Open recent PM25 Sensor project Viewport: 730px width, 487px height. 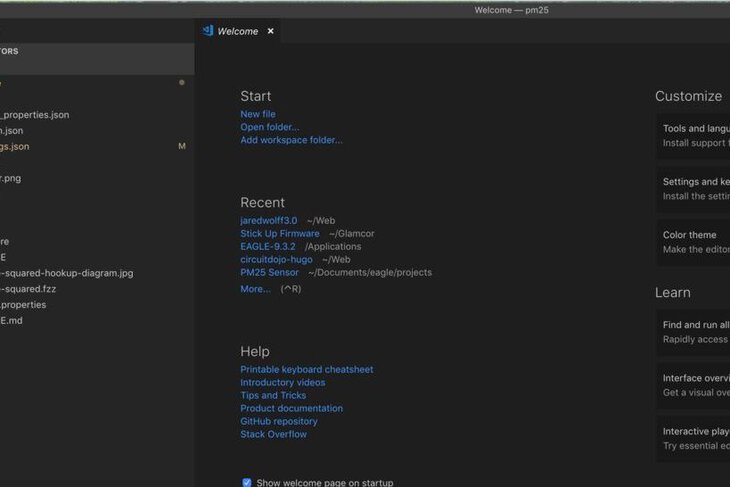pyautogui.click(x=269, y=272)
